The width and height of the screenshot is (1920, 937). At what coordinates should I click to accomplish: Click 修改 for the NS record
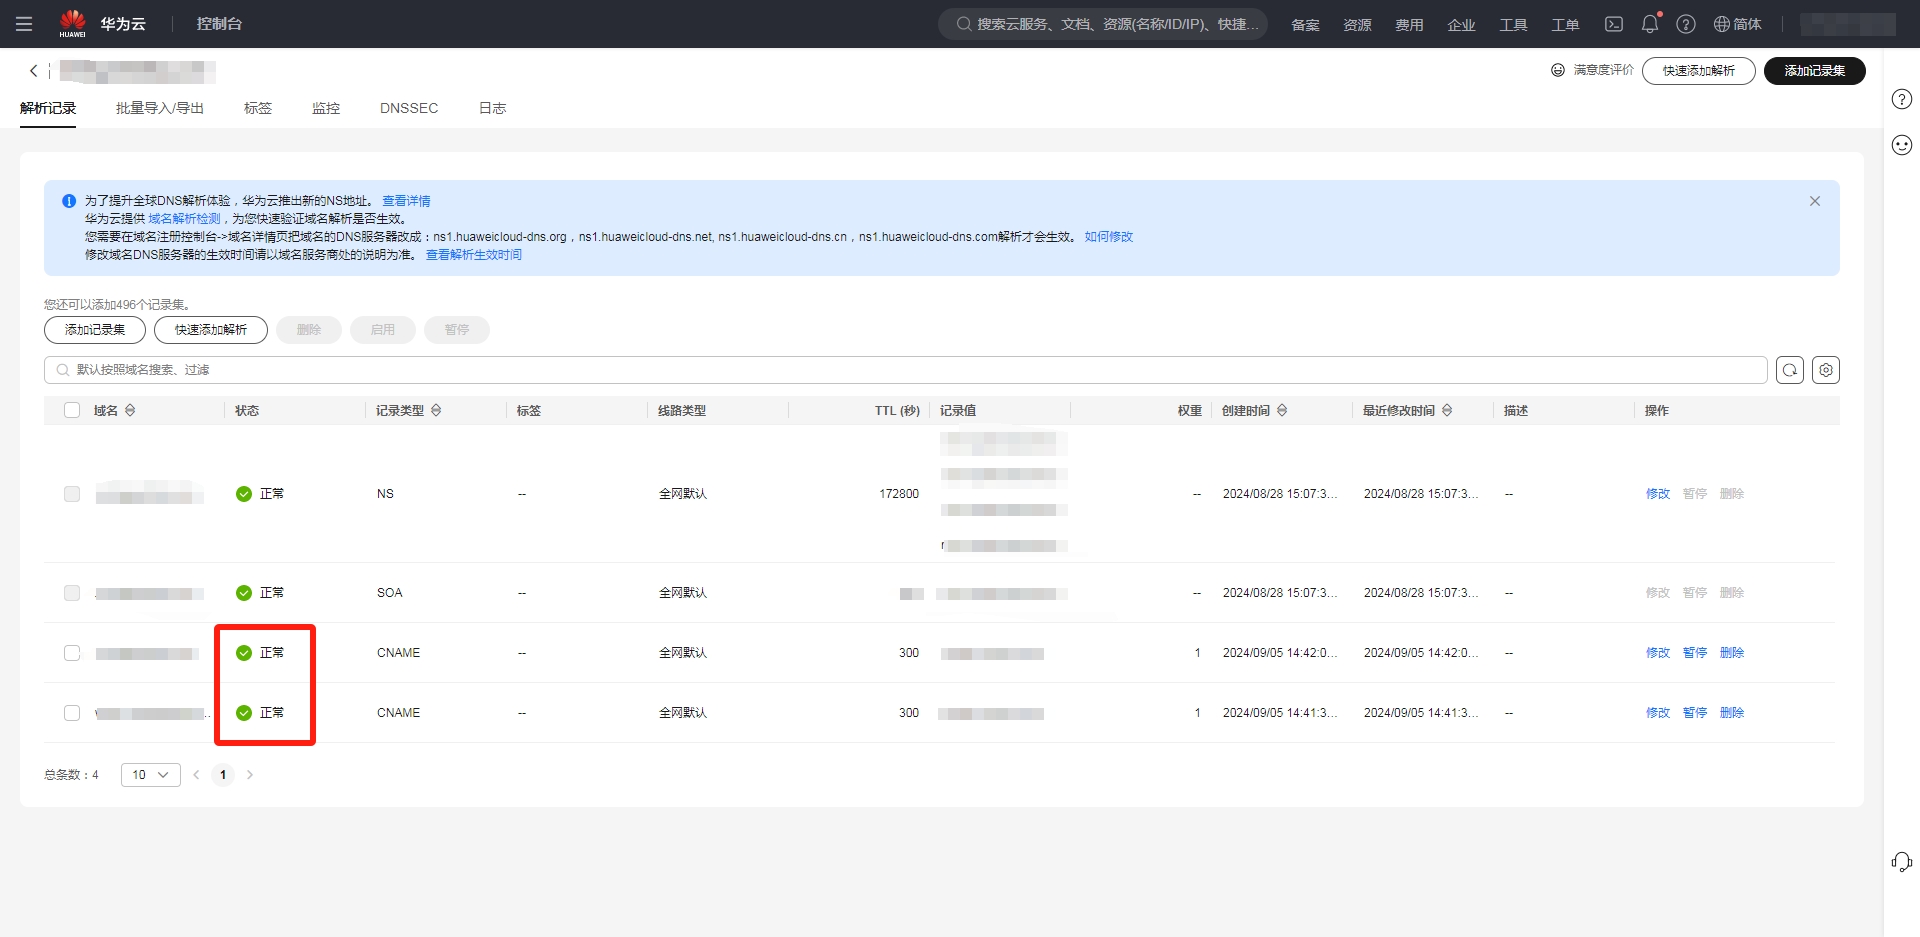[1658, 494]
